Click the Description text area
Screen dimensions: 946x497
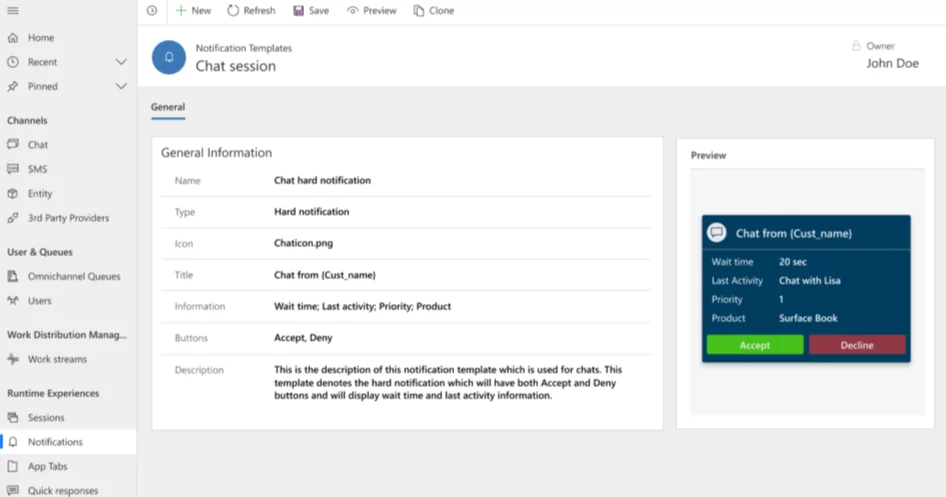[448, 382]
